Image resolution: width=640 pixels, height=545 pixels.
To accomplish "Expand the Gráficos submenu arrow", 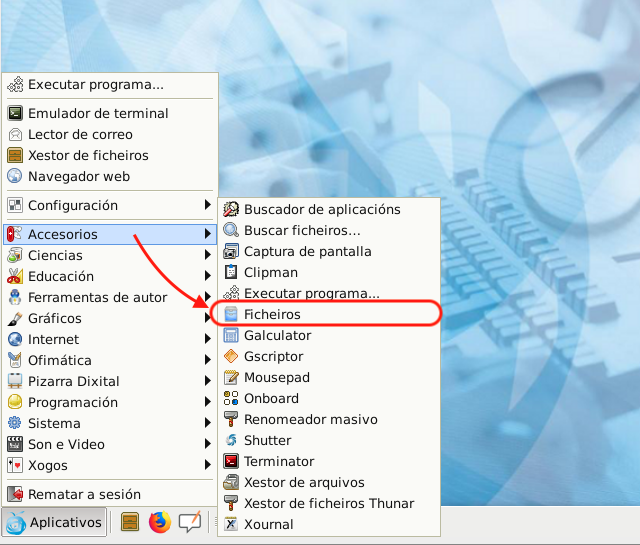I will tap(207, 318).
